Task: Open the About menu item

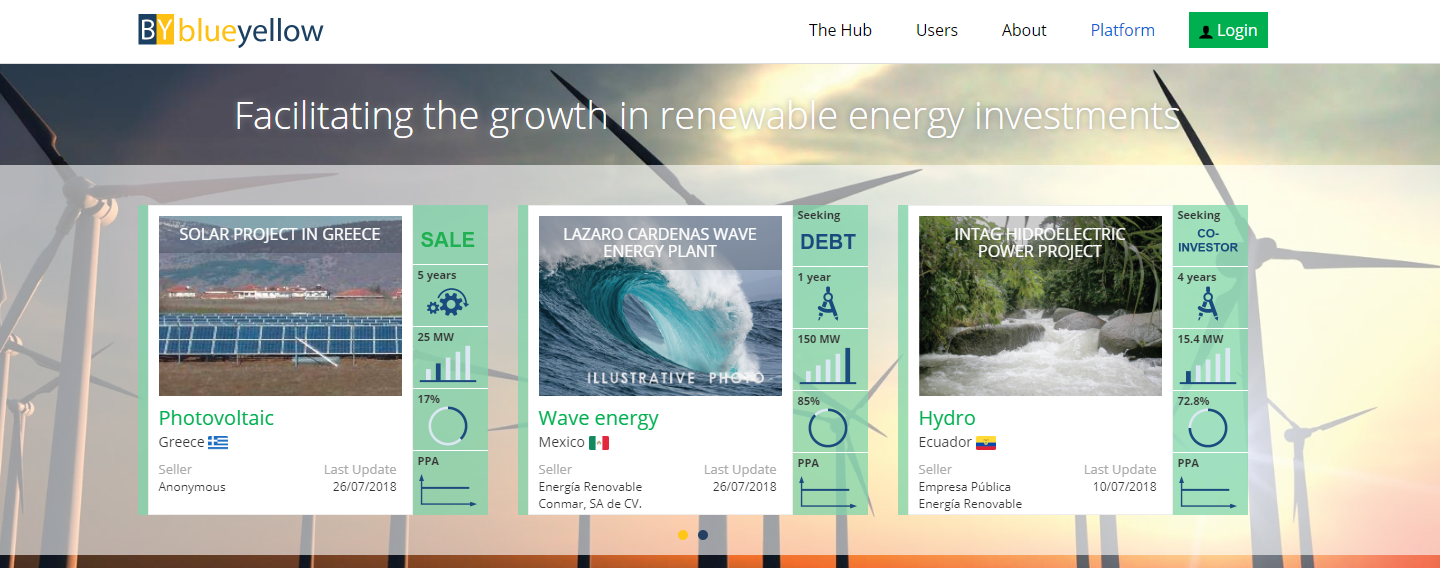Action: click(1024, 30)
